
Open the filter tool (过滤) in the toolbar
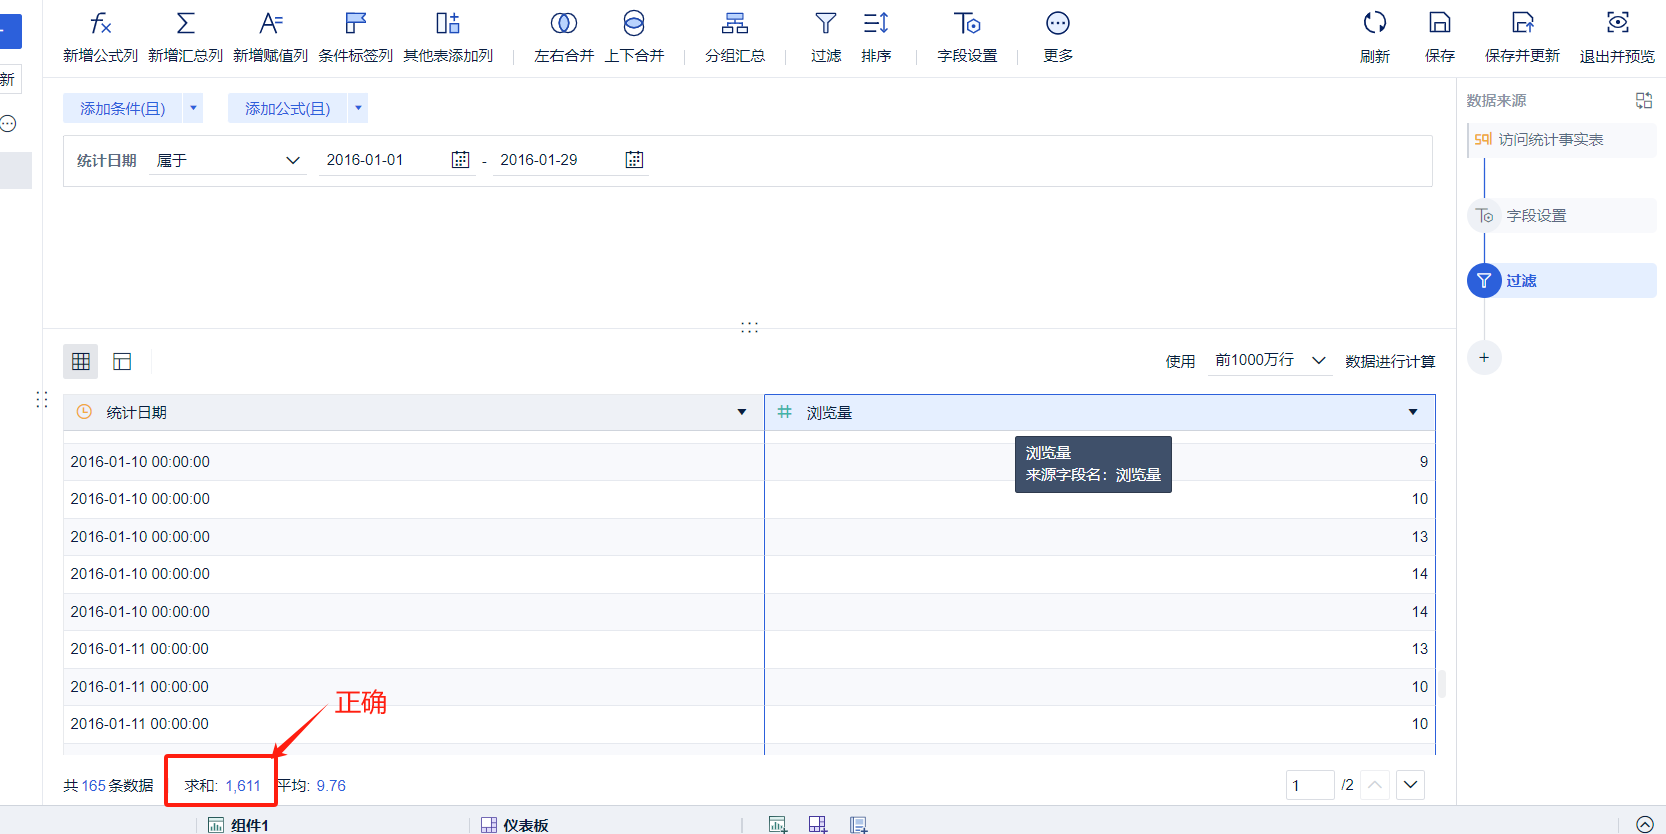point(826,37)
